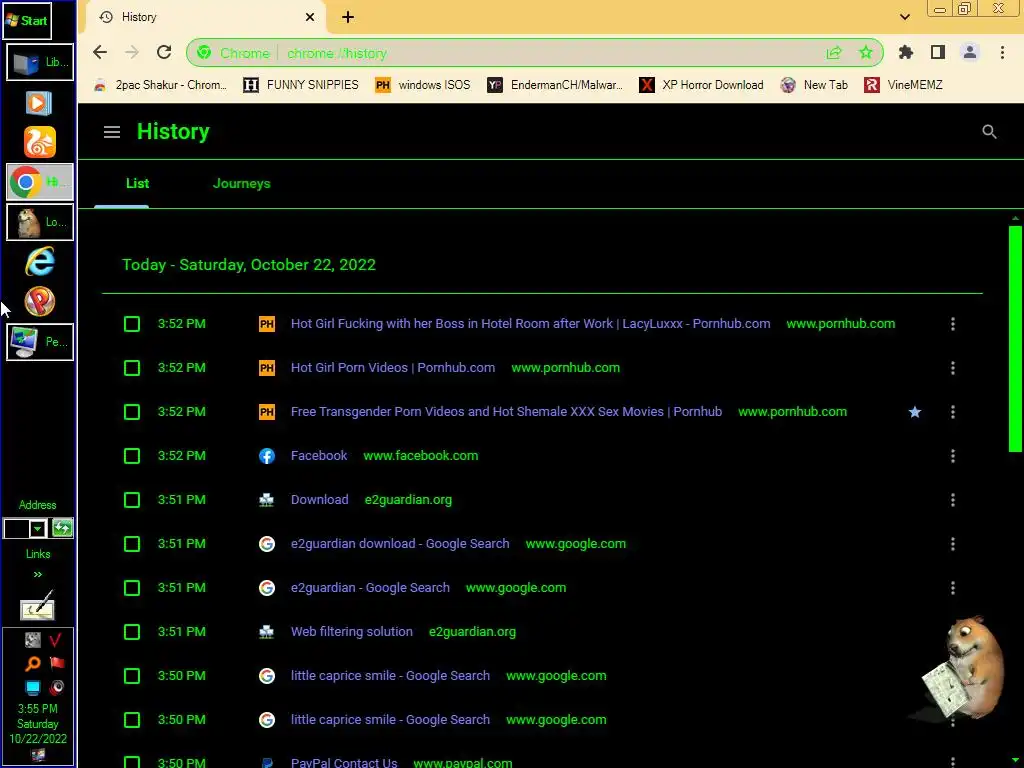Open the Web filtering solution link
The height and width of the screenshot is (768, 1024).
click(x=351, y=632)
